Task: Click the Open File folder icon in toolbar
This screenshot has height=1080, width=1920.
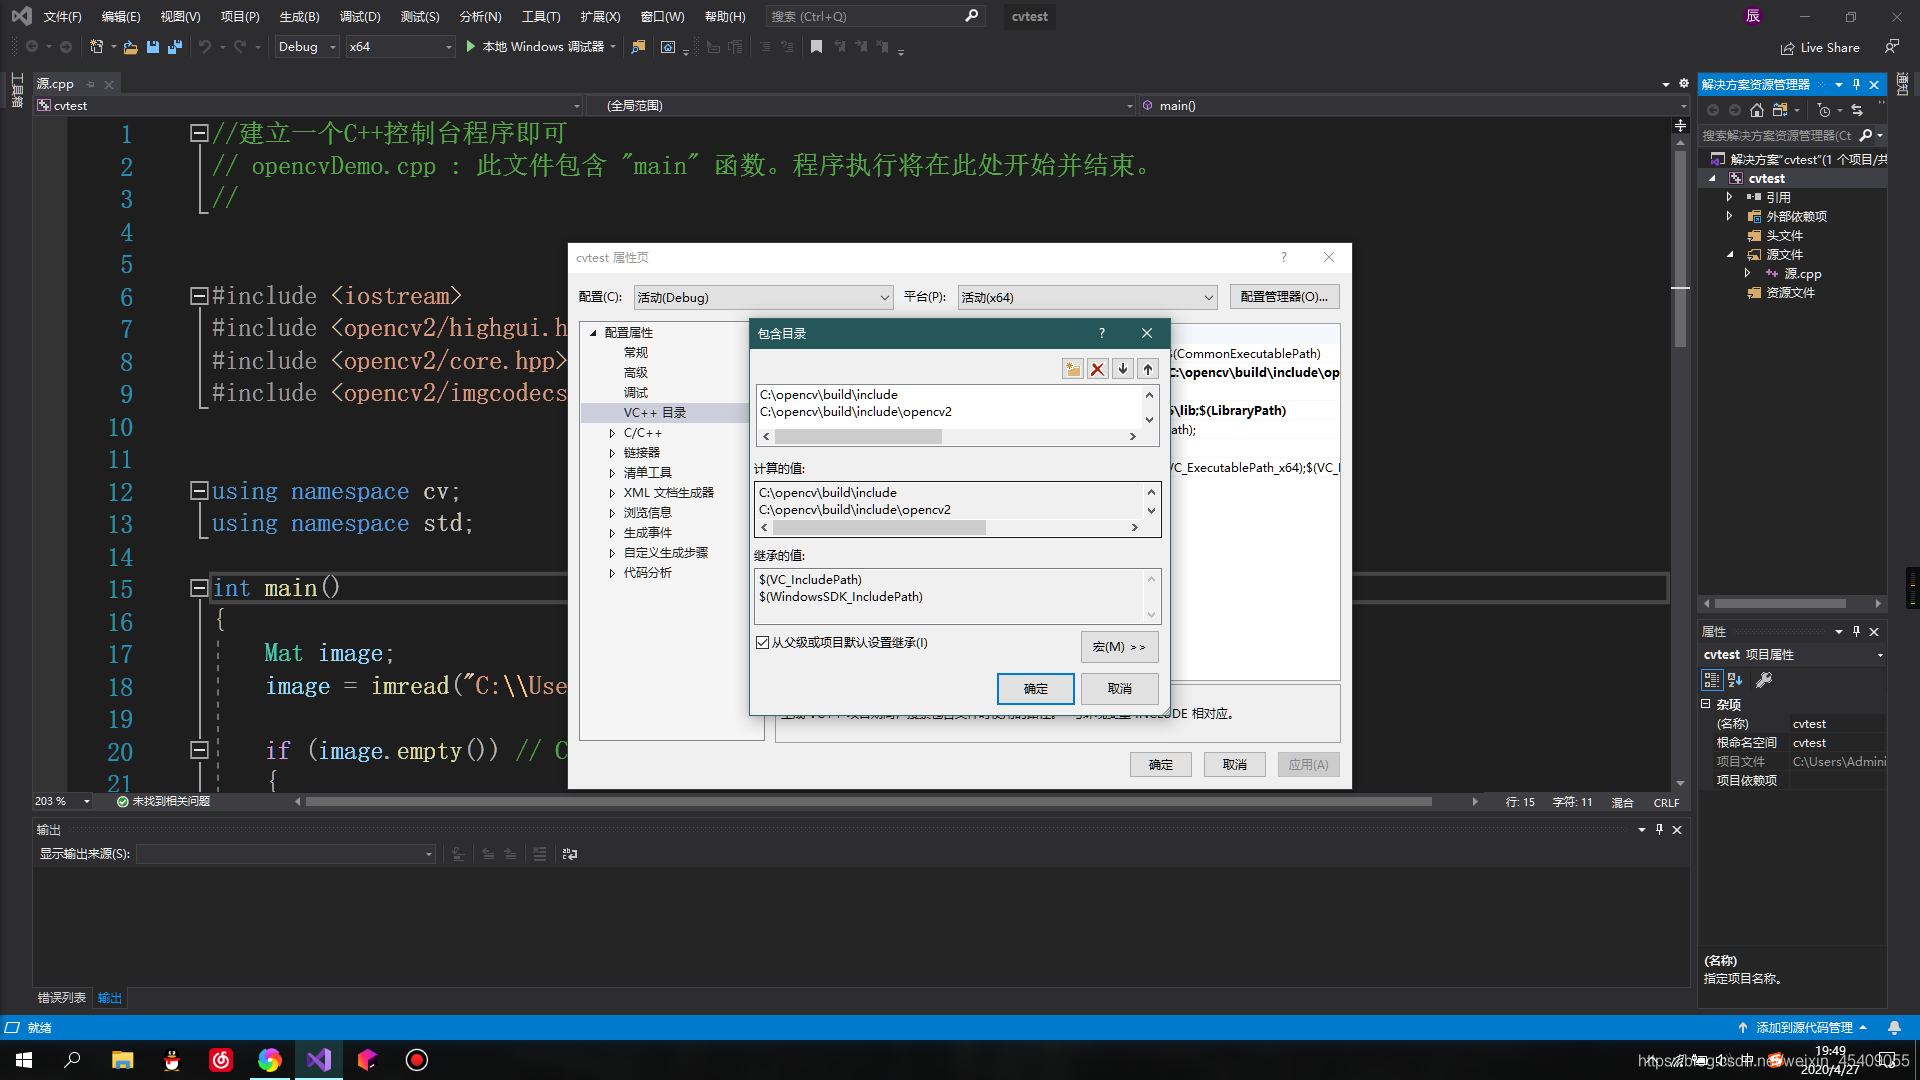Action: tap(130, 47)
